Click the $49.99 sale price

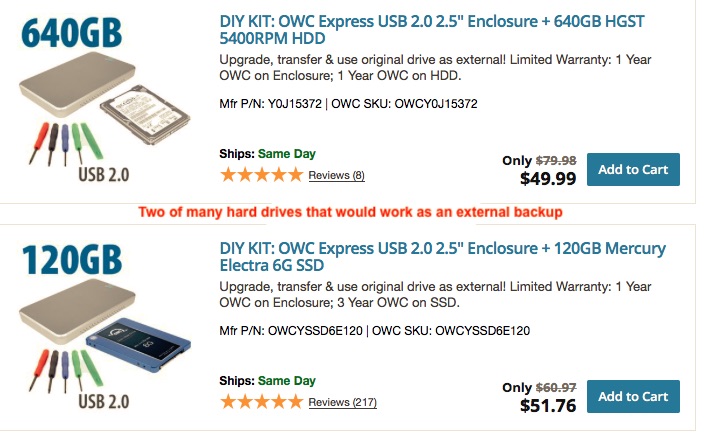coord(548,180)
